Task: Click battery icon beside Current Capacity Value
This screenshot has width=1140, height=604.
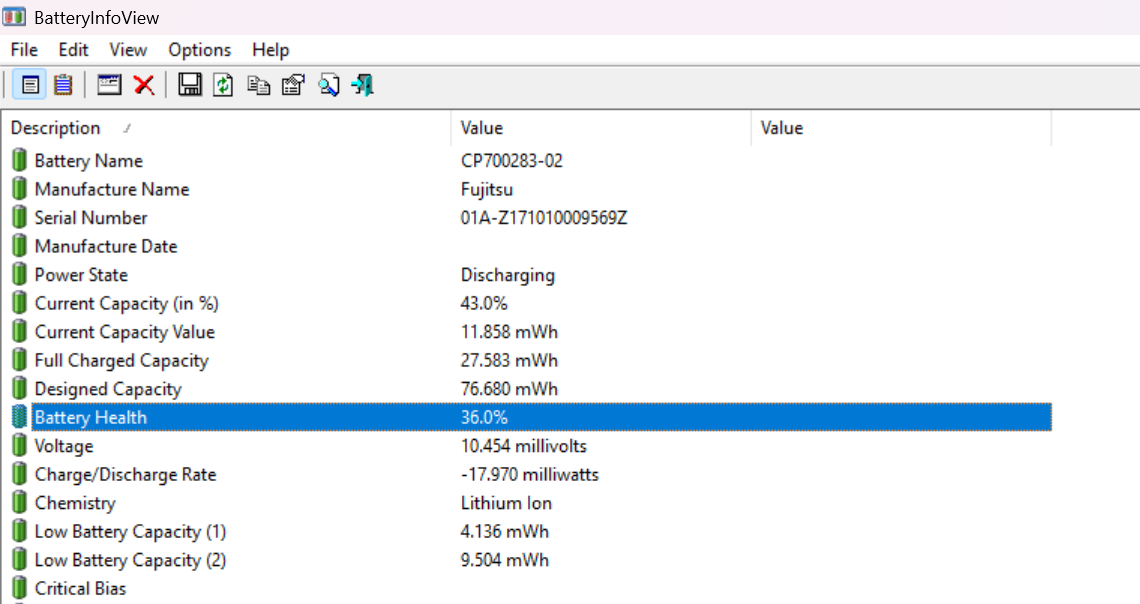Action: click(x=20, y=331)
